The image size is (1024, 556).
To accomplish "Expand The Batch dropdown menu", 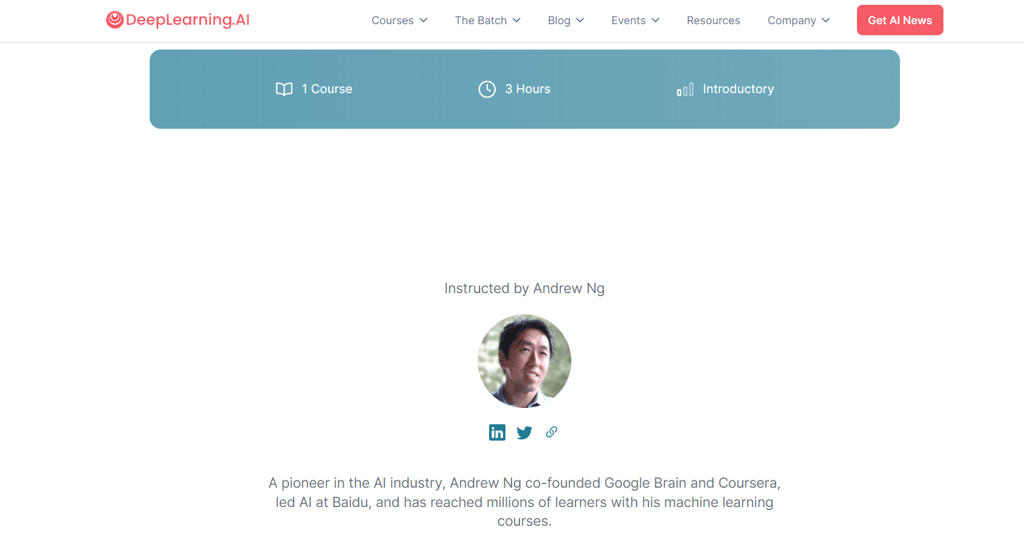I will coord(488,20).
